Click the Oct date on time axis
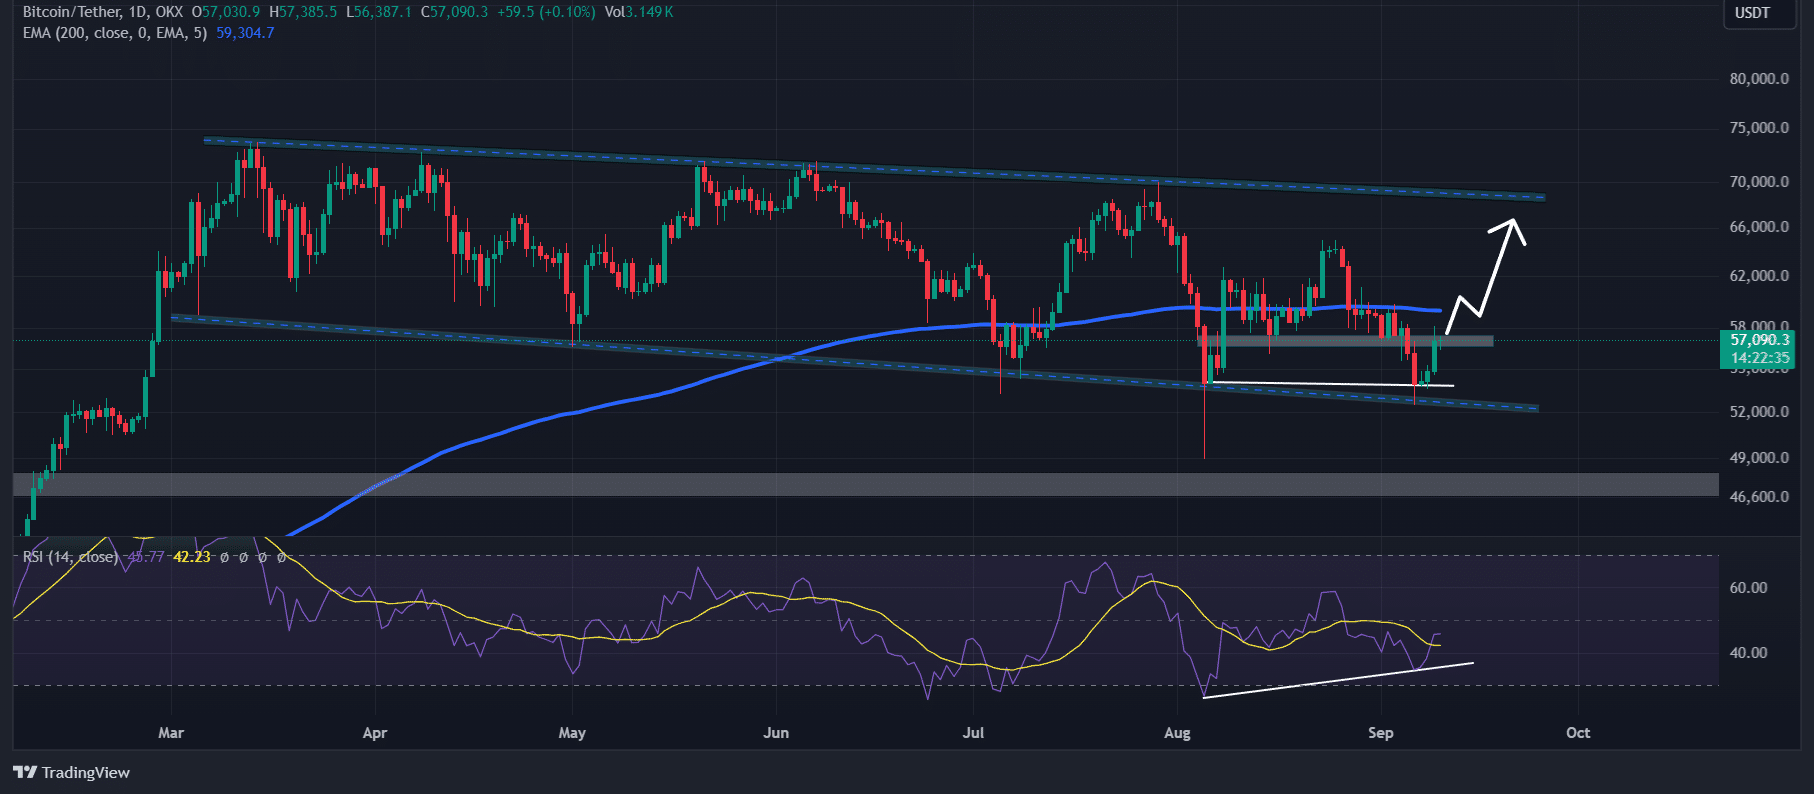The image size is (1814, 794). (x=1578, y=733)
